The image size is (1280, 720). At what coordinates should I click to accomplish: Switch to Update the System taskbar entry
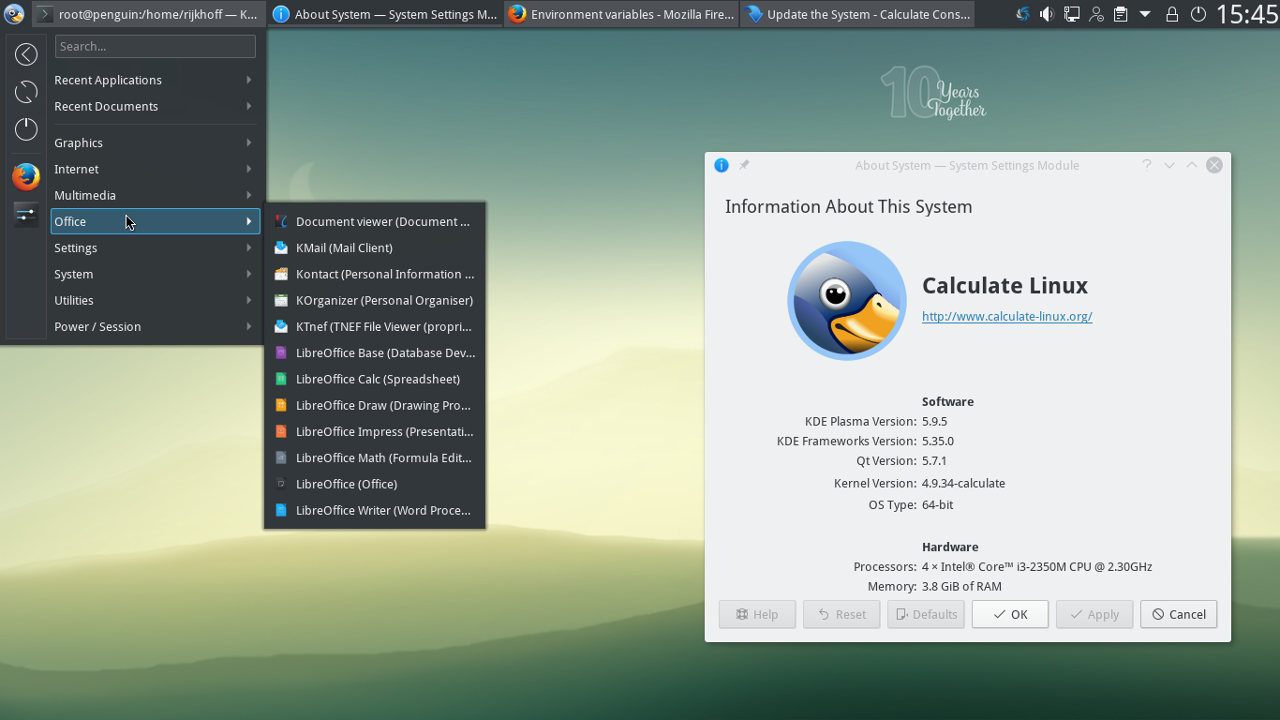(857, 14)
